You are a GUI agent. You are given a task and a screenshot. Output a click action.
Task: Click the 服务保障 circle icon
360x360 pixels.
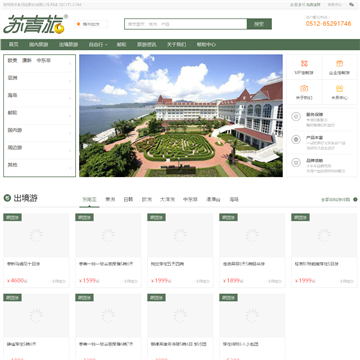(296, 117)
